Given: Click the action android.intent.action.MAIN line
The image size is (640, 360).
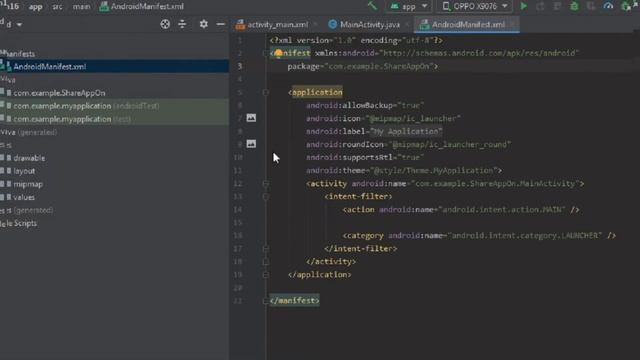Looking at the screenshot, I should tap(461, 210).
